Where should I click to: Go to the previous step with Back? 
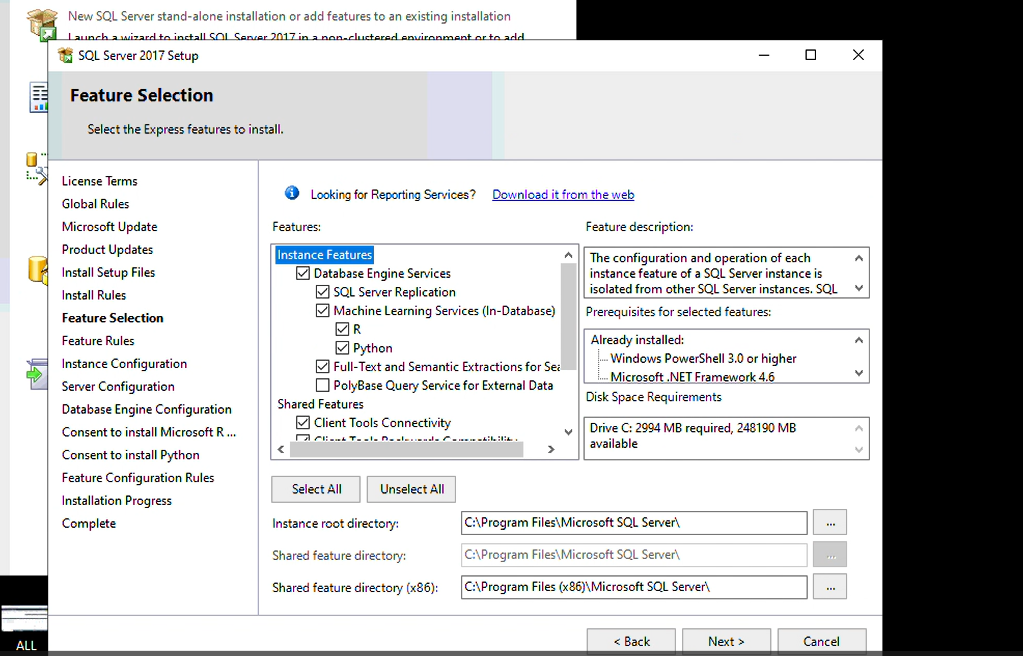click(632, 641)
